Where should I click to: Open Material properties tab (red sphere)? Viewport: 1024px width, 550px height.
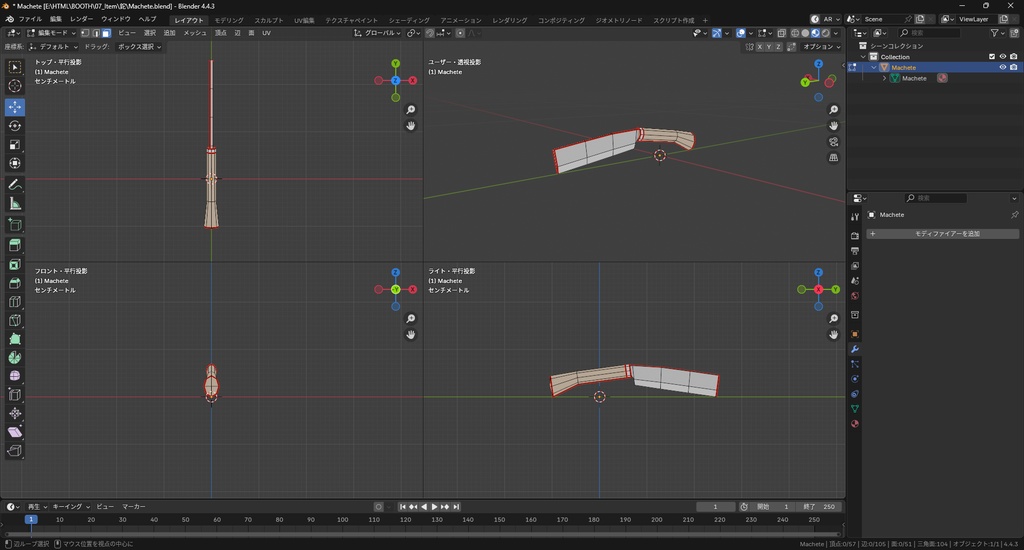pyautogui.click(x=855, y=424)
